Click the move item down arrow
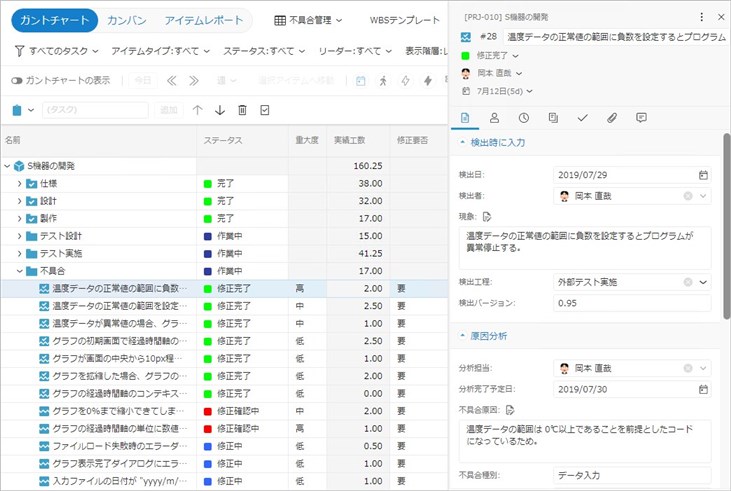The image size is (731, 491). (220, 110)
